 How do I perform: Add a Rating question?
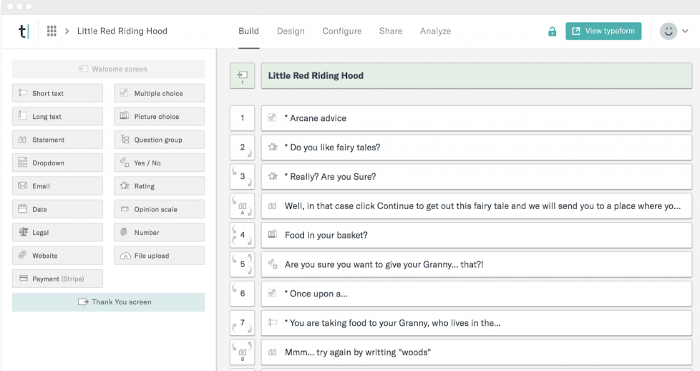pyautogui.click(x=159, y=186)
